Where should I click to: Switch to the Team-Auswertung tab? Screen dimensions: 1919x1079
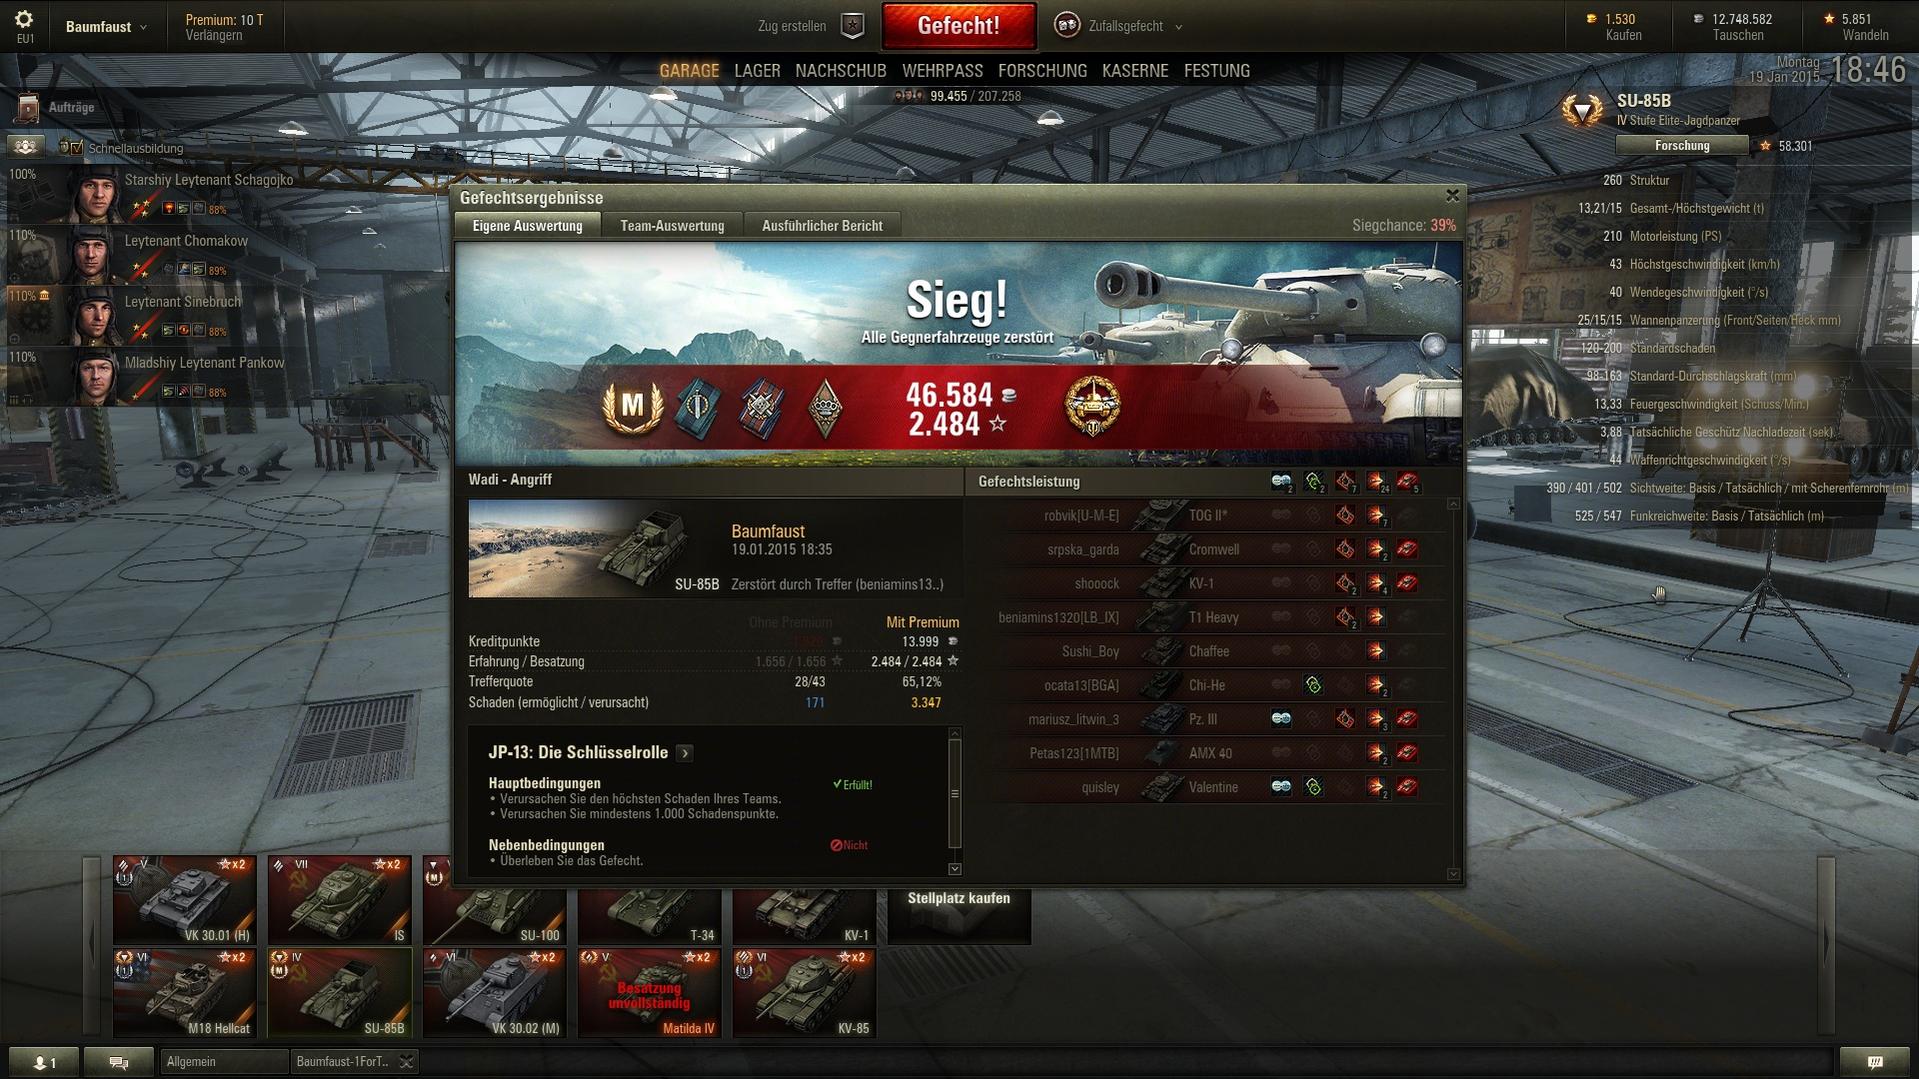[672, 226]
